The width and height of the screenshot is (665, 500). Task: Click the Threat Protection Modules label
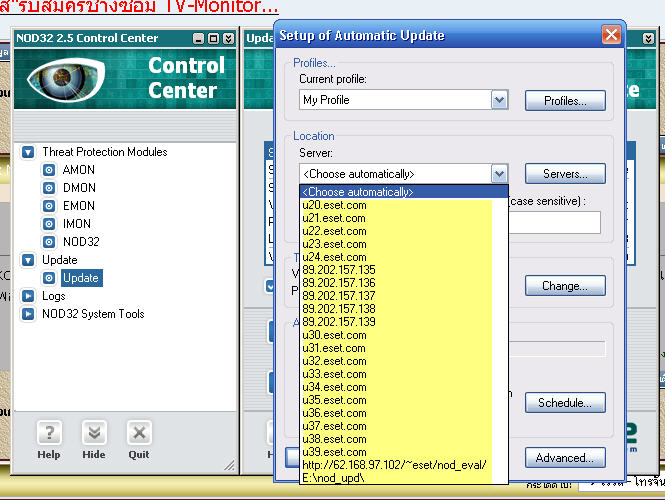click(x=105, y=152)
